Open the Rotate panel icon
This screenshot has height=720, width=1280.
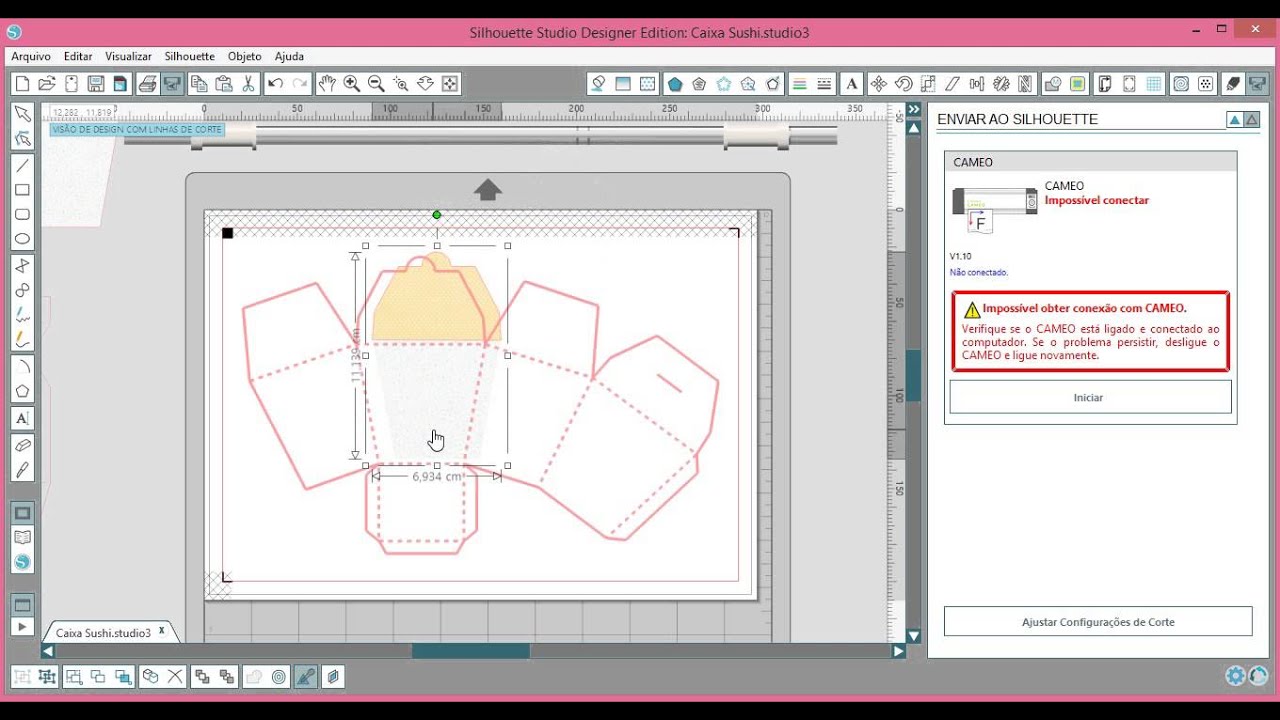(903, 84)
